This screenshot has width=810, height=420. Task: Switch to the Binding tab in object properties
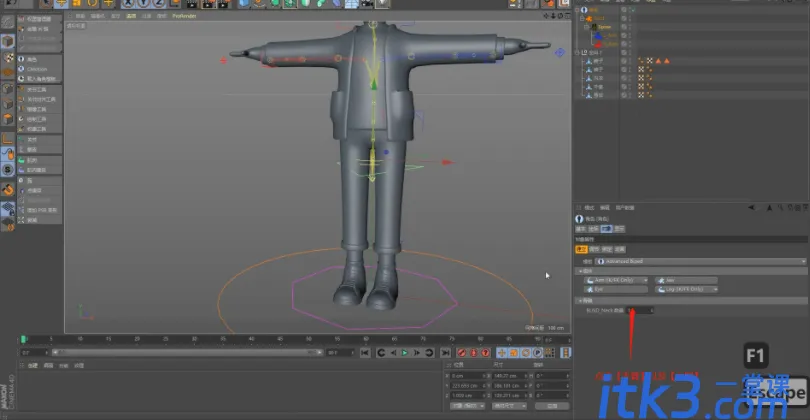point(607,250)
